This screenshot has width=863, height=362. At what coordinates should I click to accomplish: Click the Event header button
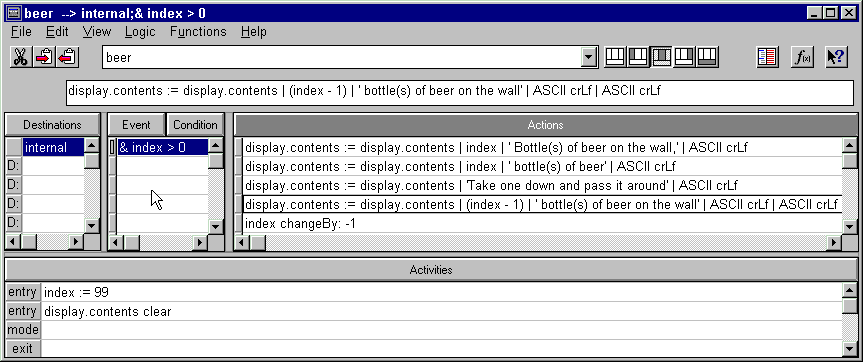click(136, 125)
